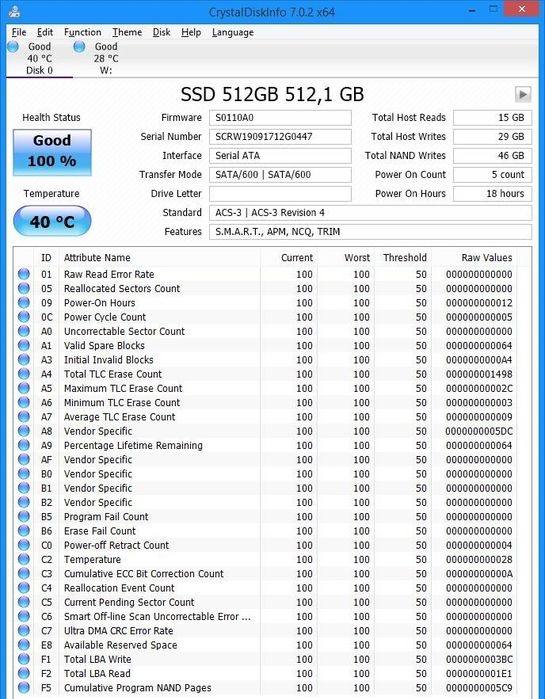The image size is (545, 699).
Task: Open the Theme menu
Action: click(127, 33)
